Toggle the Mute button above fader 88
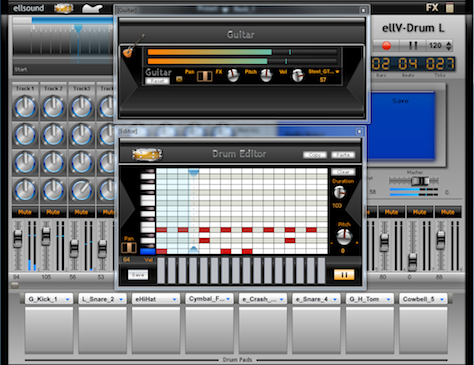The width and height of the screenshot is (474, 365). pos(448,212)
